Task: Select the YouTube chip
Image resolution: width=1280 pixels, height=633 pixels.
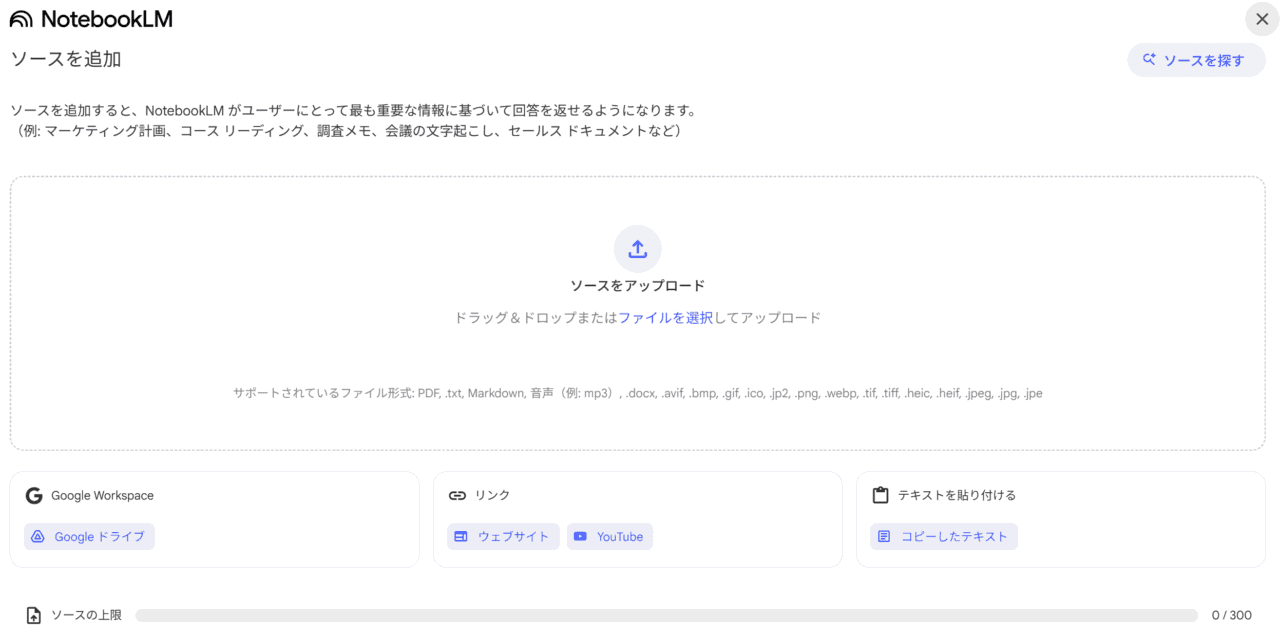Action: click(x=610, y=537)
